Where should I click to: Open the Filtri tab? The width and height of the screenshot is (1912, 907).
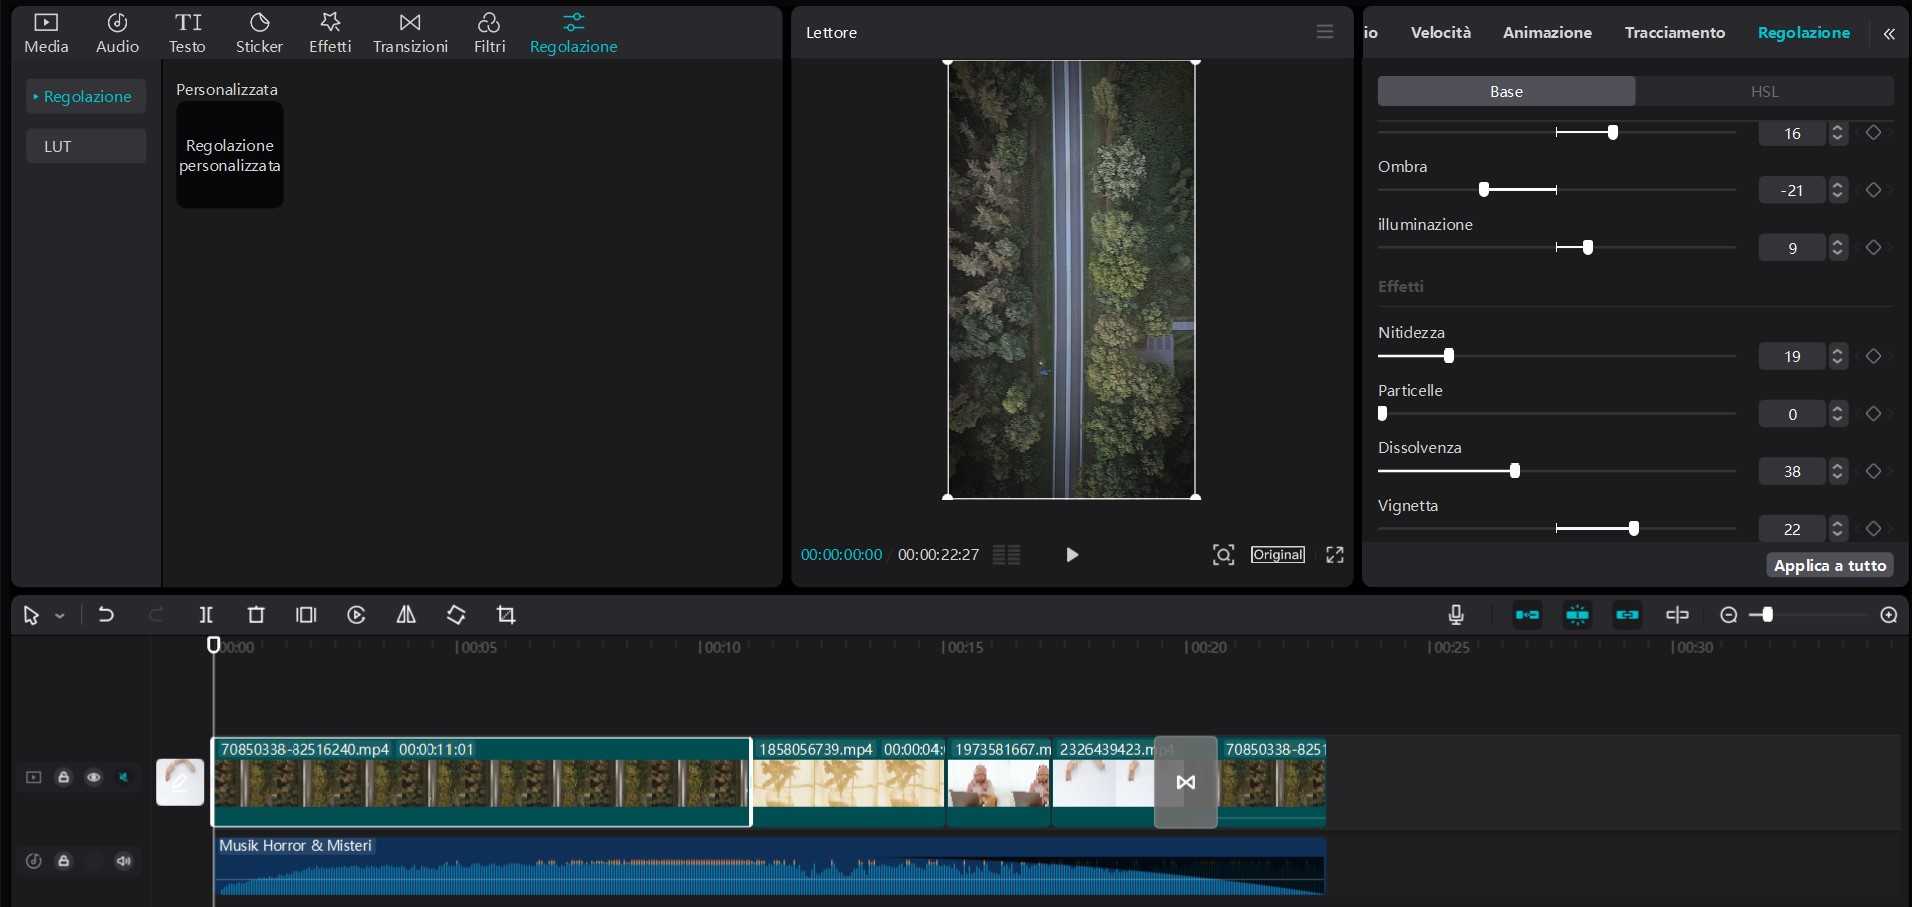tap(489, 33)
